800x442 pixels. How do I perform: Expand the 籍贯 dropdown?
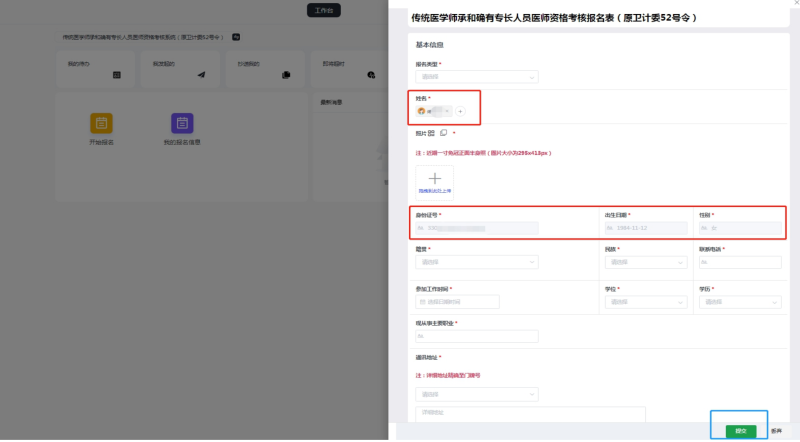click(x=476, y=262)
